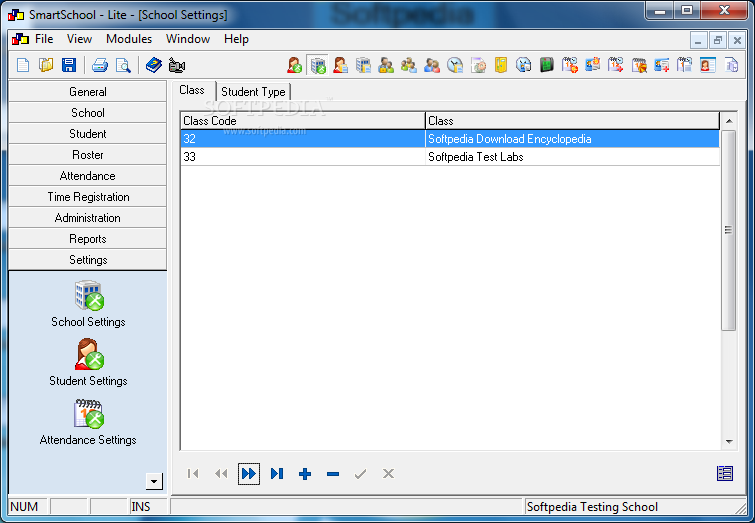Click the two-people-with-padlock toolbar icon
755x523 pixels.
point(386,65)
